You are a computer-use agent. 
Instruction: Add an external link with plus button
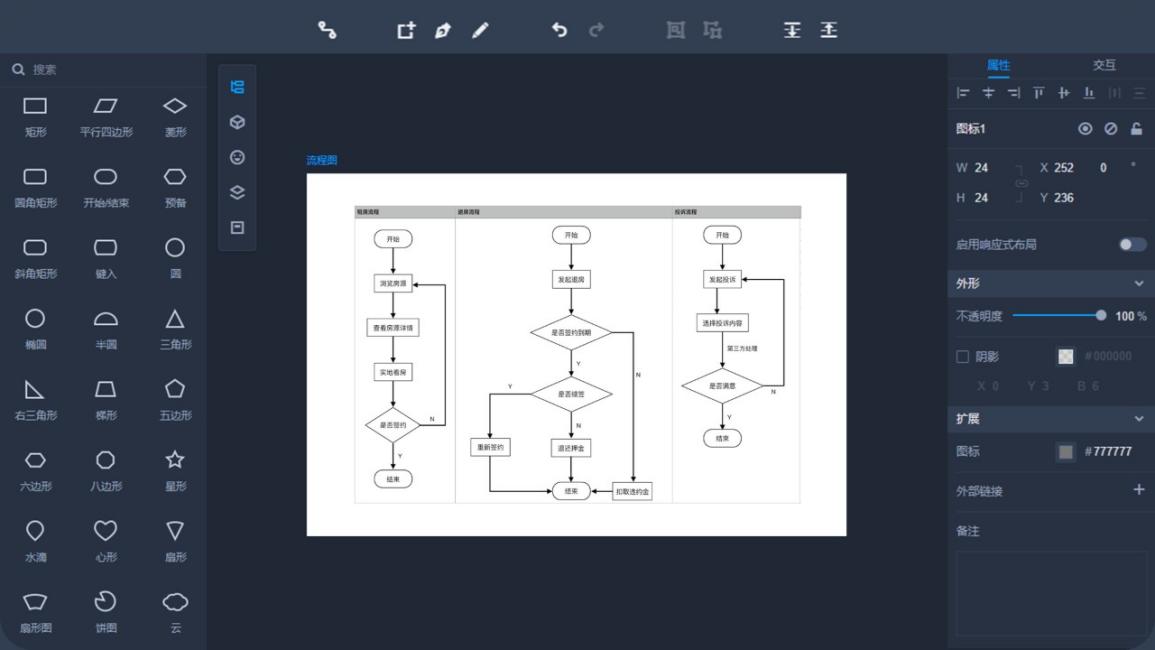1139,490
